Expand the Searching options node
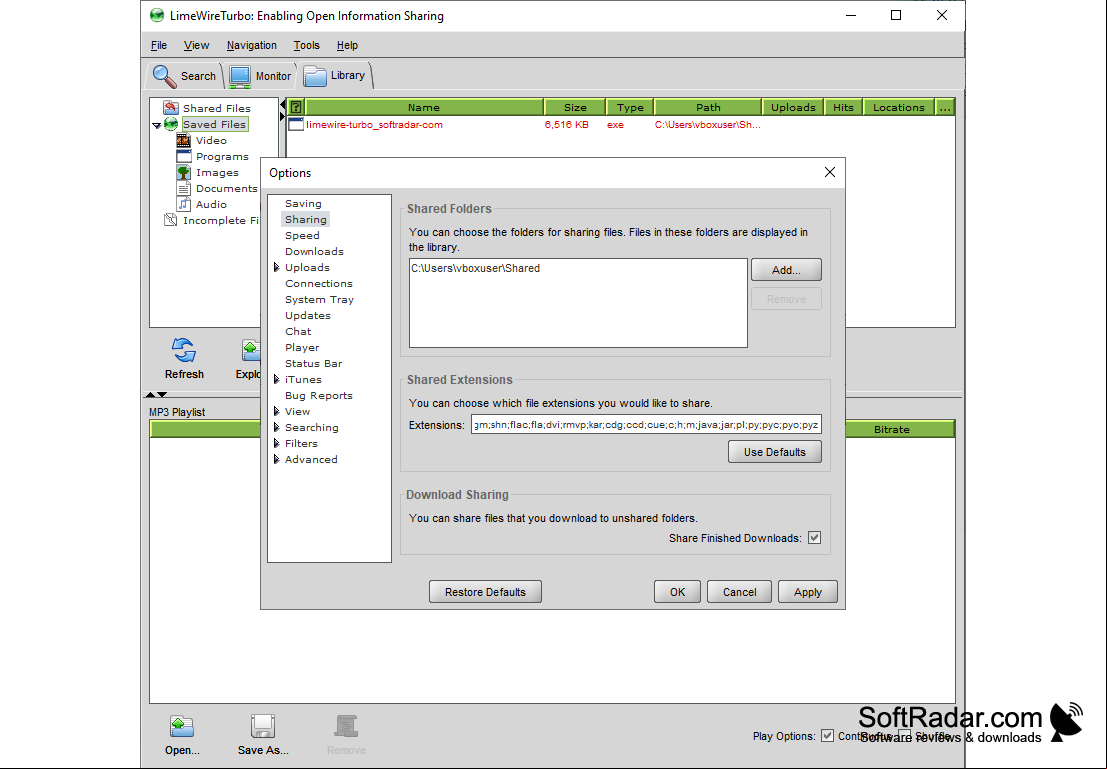Screen dimensions: 1107x769 tap(277, 428)
